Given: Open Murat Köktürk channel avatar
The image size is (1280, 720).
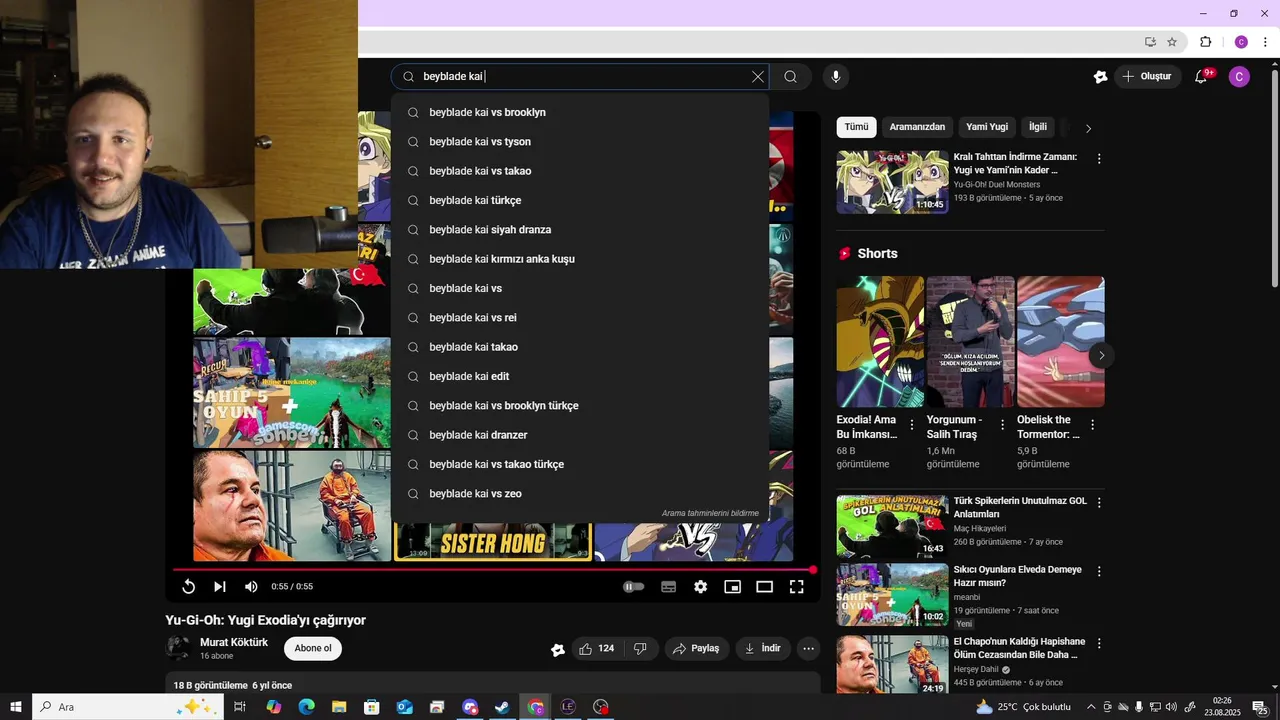Looking at the screenshot, I should (178, 648).
